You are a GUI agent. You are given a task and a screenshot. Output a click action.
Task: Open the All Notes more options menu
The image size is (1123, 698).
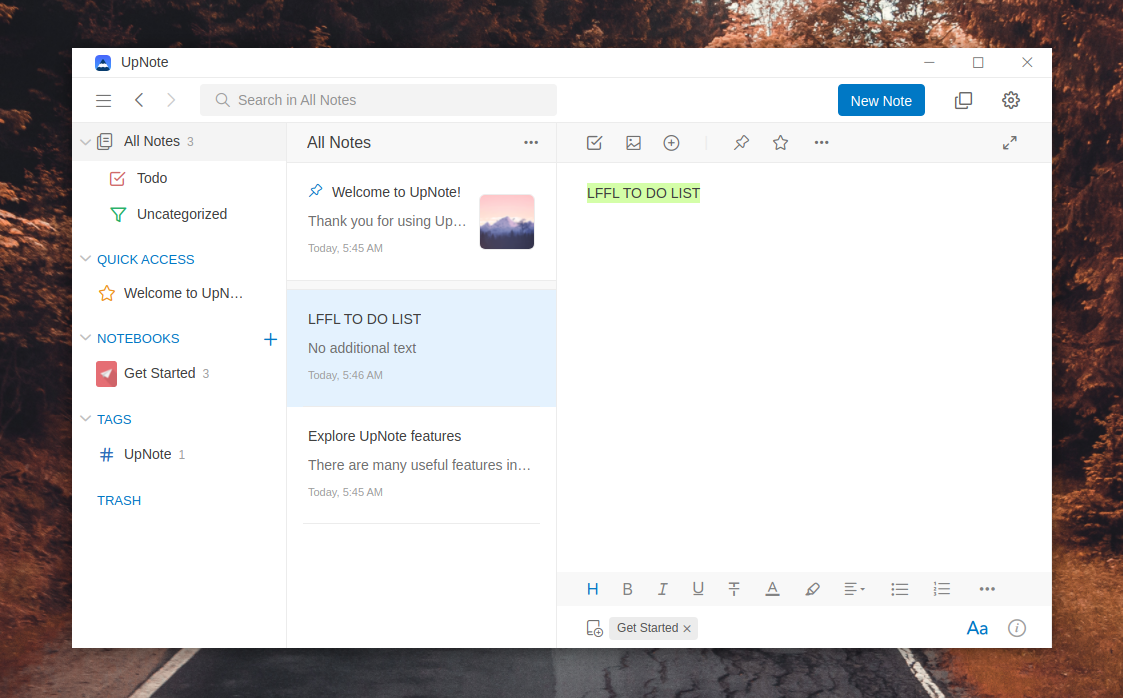pos(531,143)
